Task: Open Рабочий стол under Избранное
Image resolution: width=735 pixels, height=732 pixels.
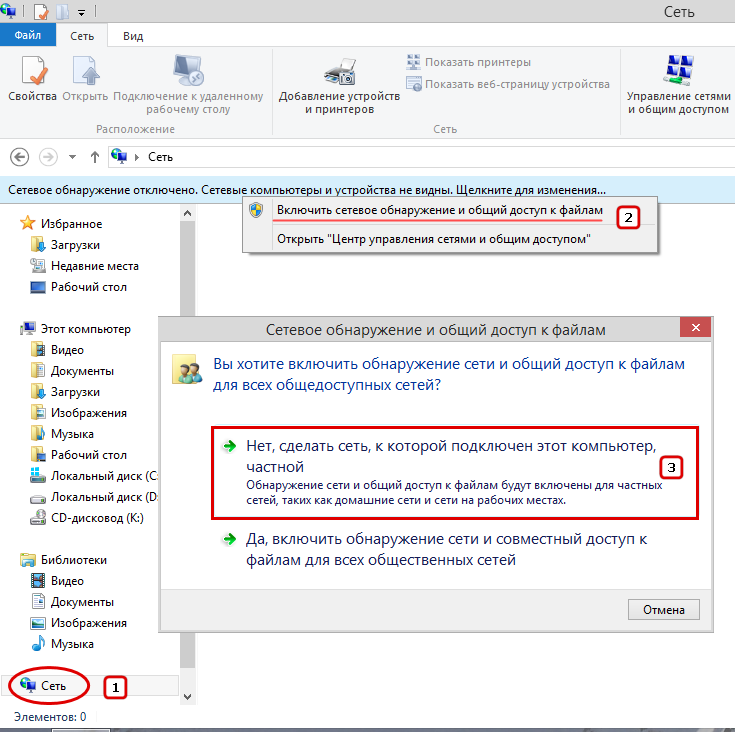Action: point(78,287)
